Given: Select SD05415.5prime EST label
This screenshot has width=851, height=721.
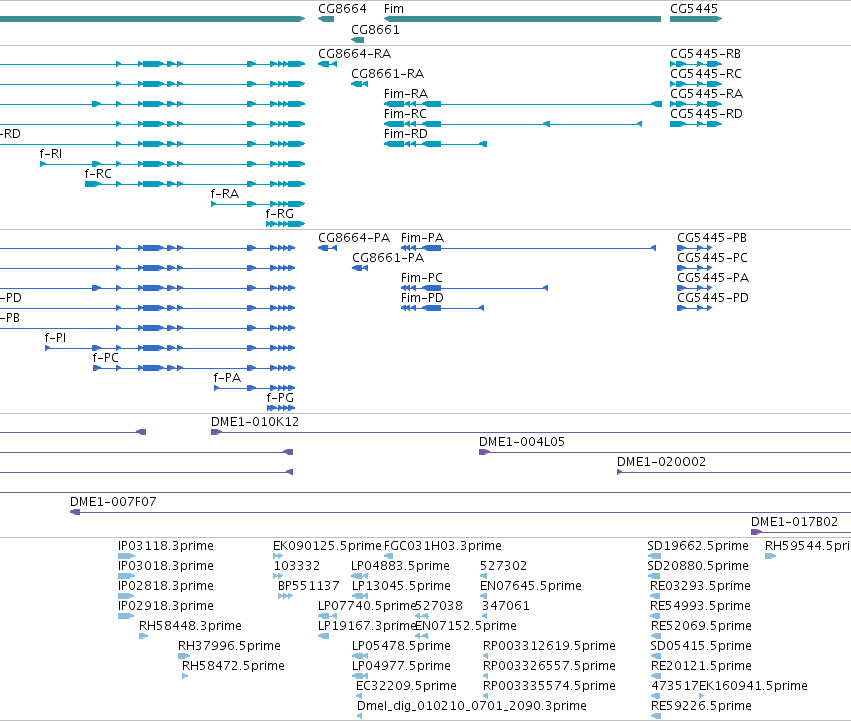Looking at the screenshot, I should (x=701, y=646).
